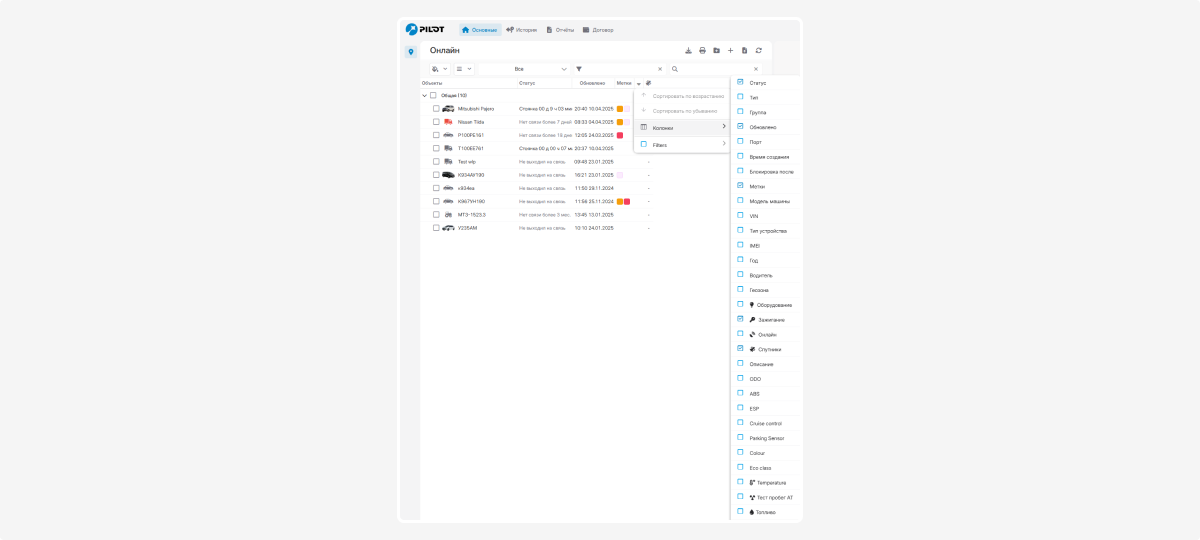Open the 'Все' group dropdown
The height and width of the screenshot is (540, 1200).
tap(524, 69)
